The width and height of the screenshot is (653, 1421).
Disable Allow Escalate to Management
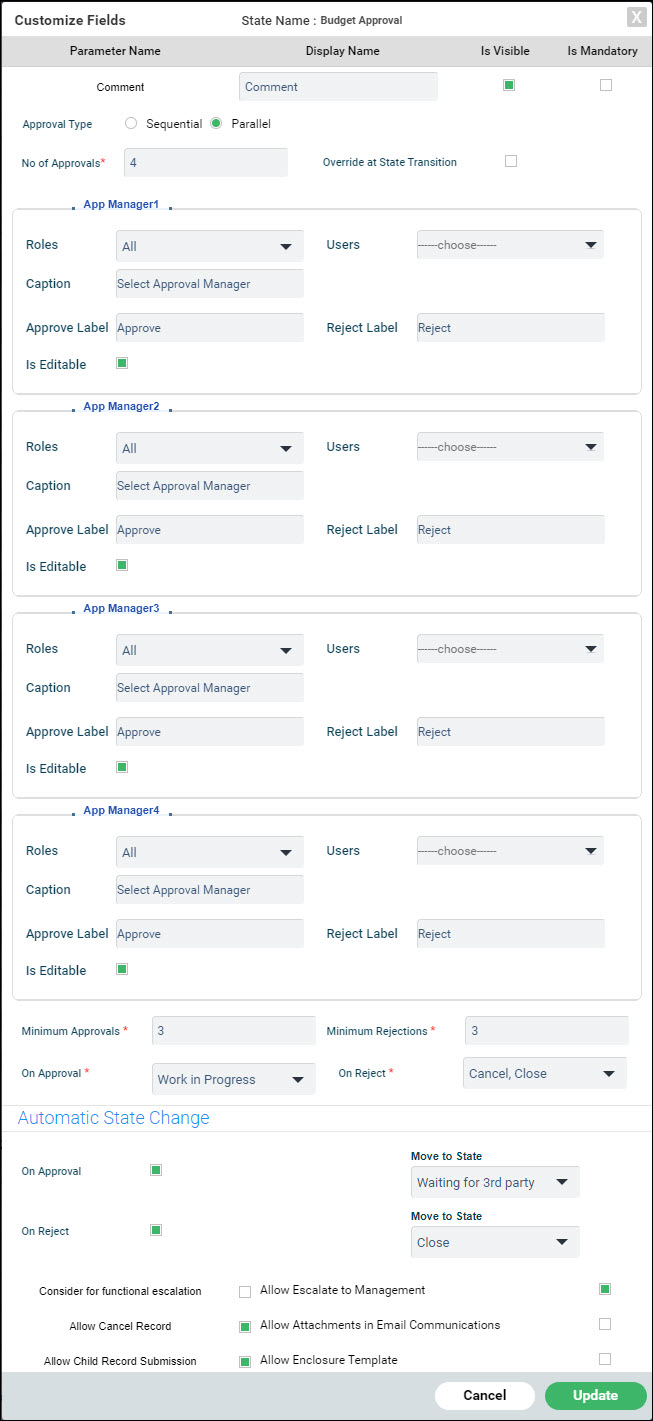click(x=604, y=1290)
